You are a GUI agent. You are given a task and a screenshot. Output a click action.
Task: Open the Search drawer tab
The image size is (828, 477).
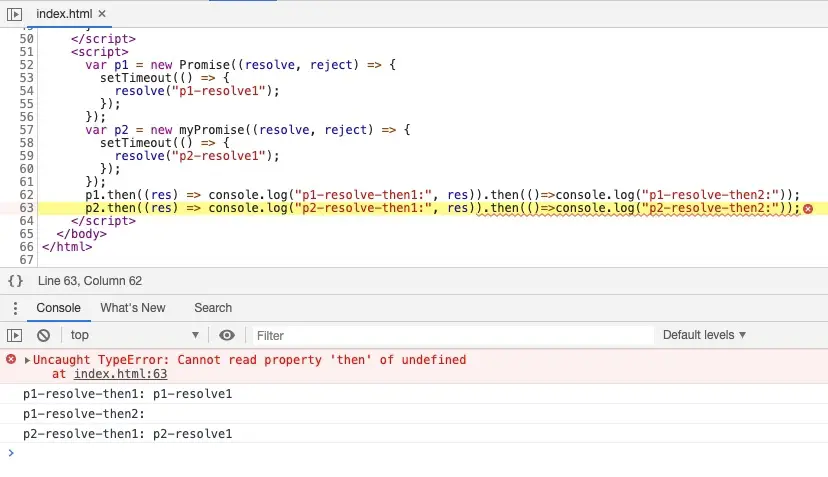213,308
